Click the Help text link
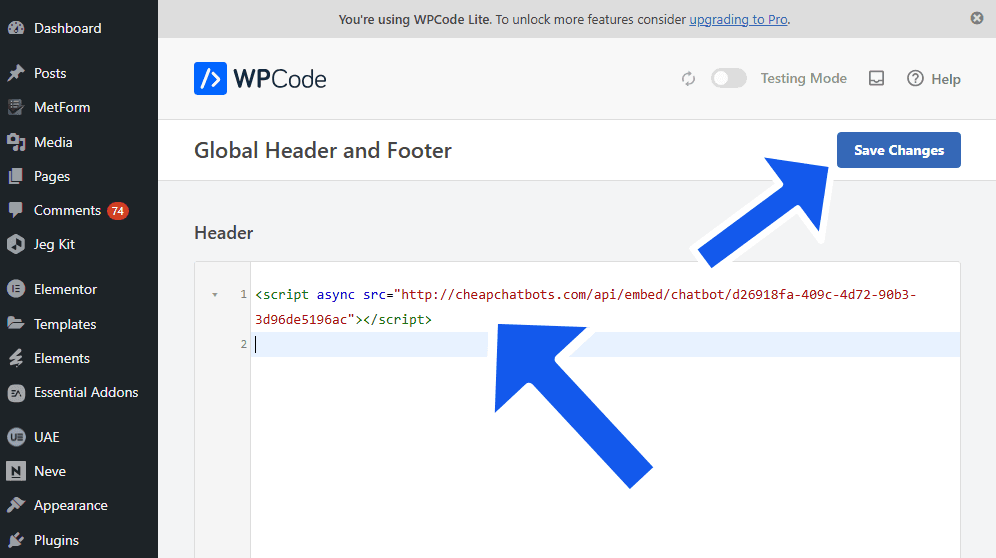 pos(945,79)
